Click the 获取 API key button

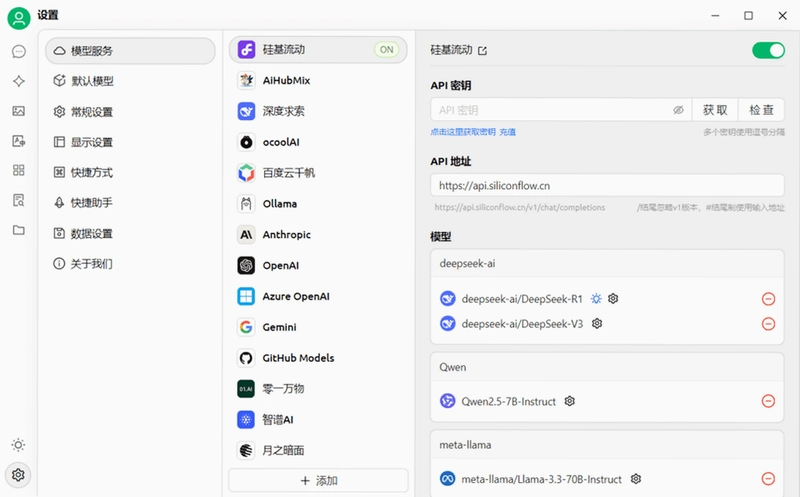[715, 110]
